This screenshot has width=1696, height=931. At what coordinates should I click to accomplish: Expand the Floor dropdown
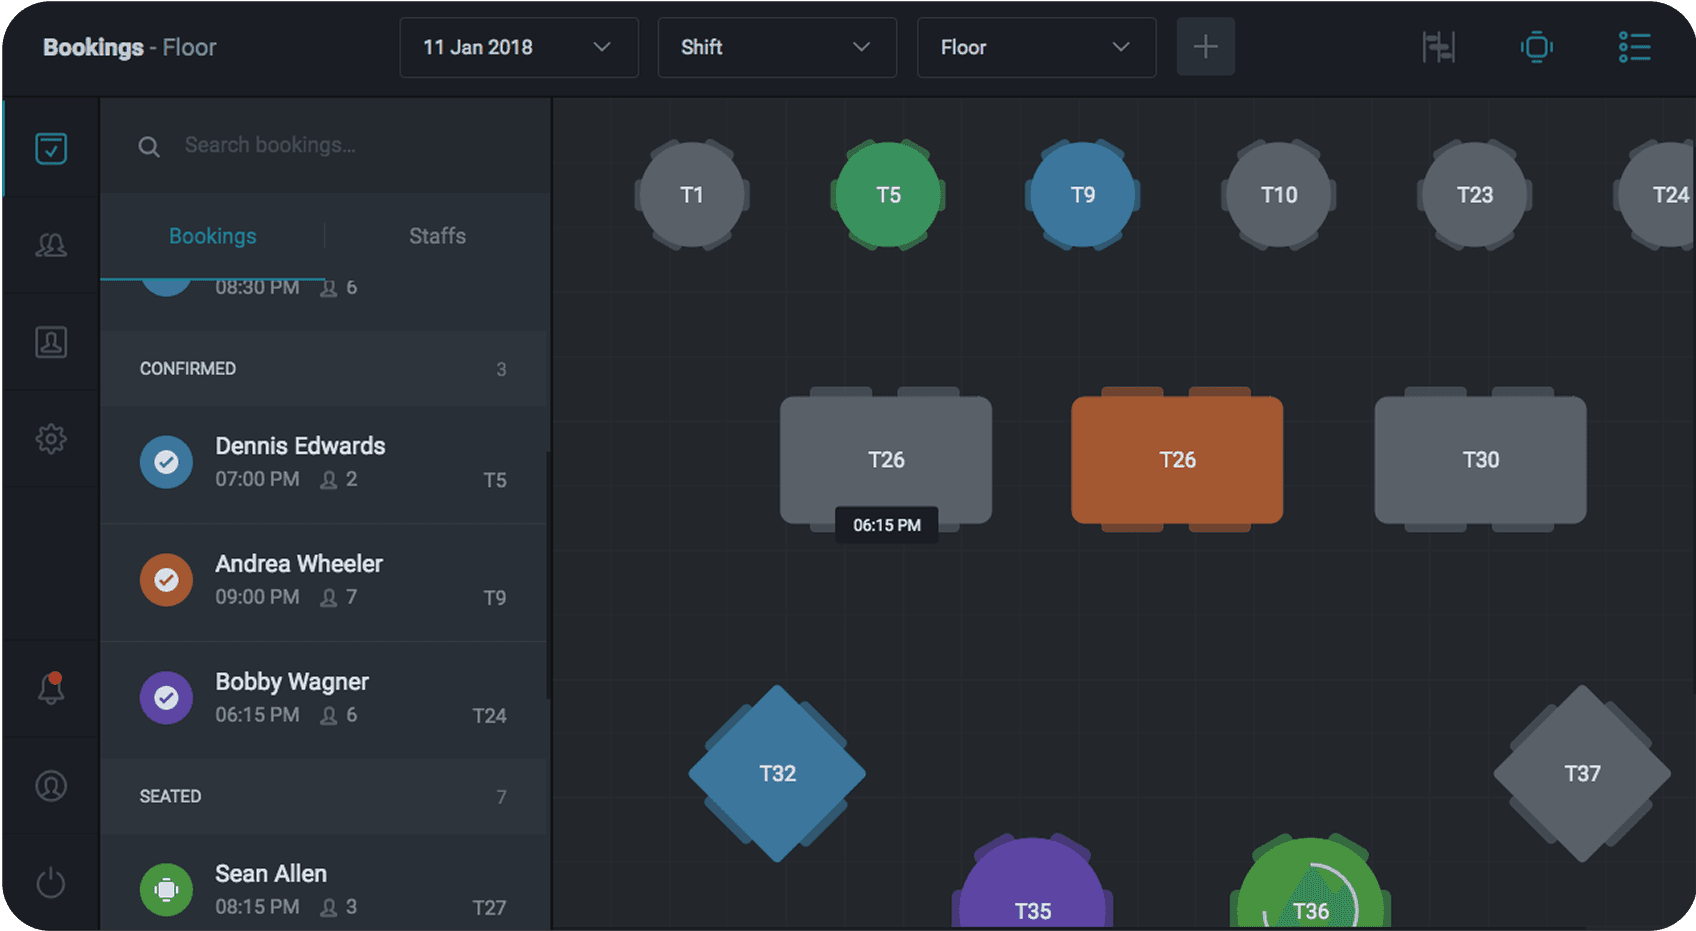coord(1036,47)
